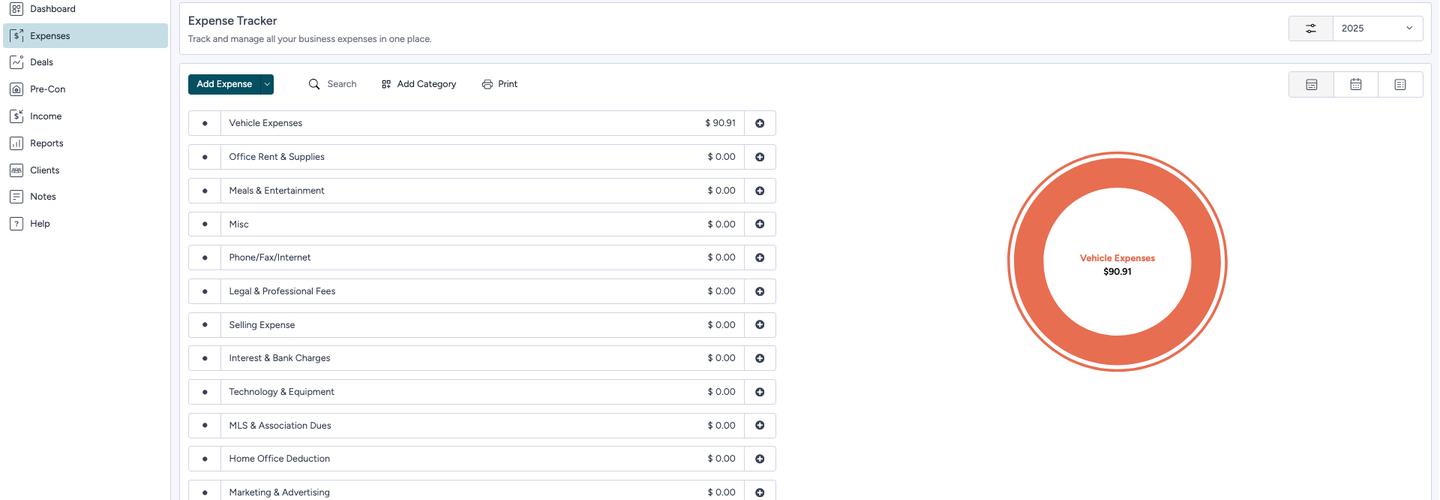
Task: Add an expense to Meals & Entertainment
Action: click(x=759, y=190)
